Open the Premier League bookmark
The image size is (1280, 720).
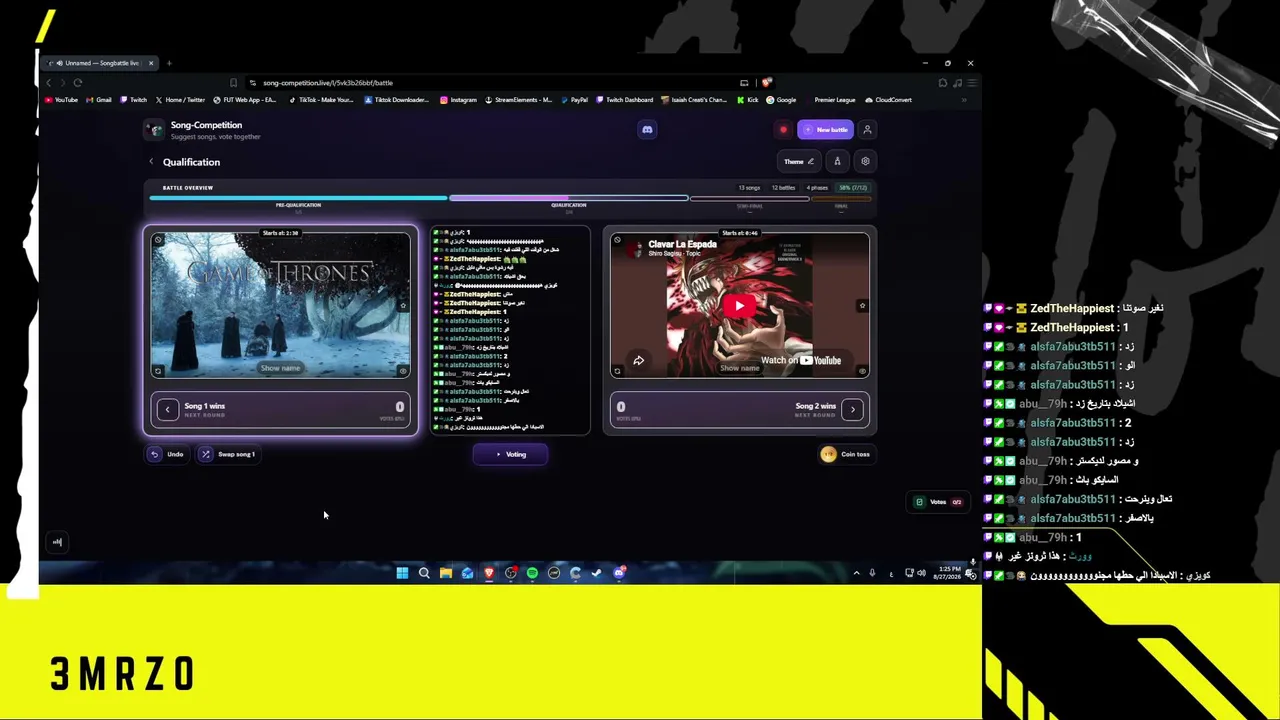click(829, 100)
